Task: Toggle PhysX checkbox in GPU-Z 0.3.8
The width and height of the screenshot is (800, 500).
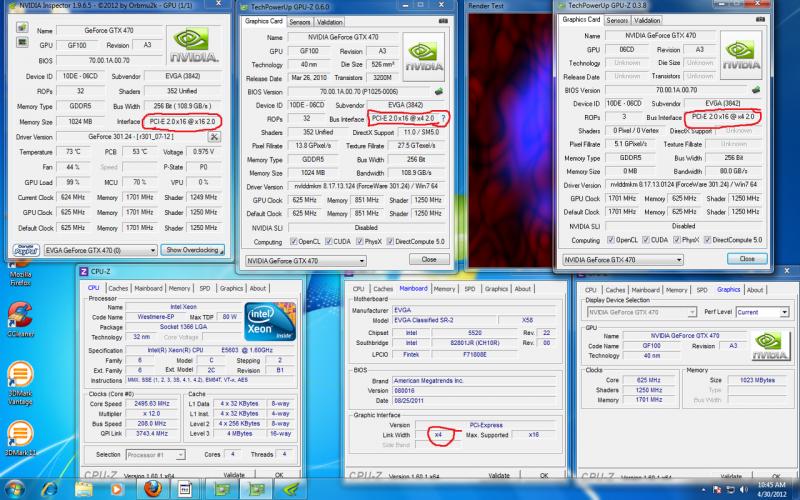Action: click(x=677, y=239)
